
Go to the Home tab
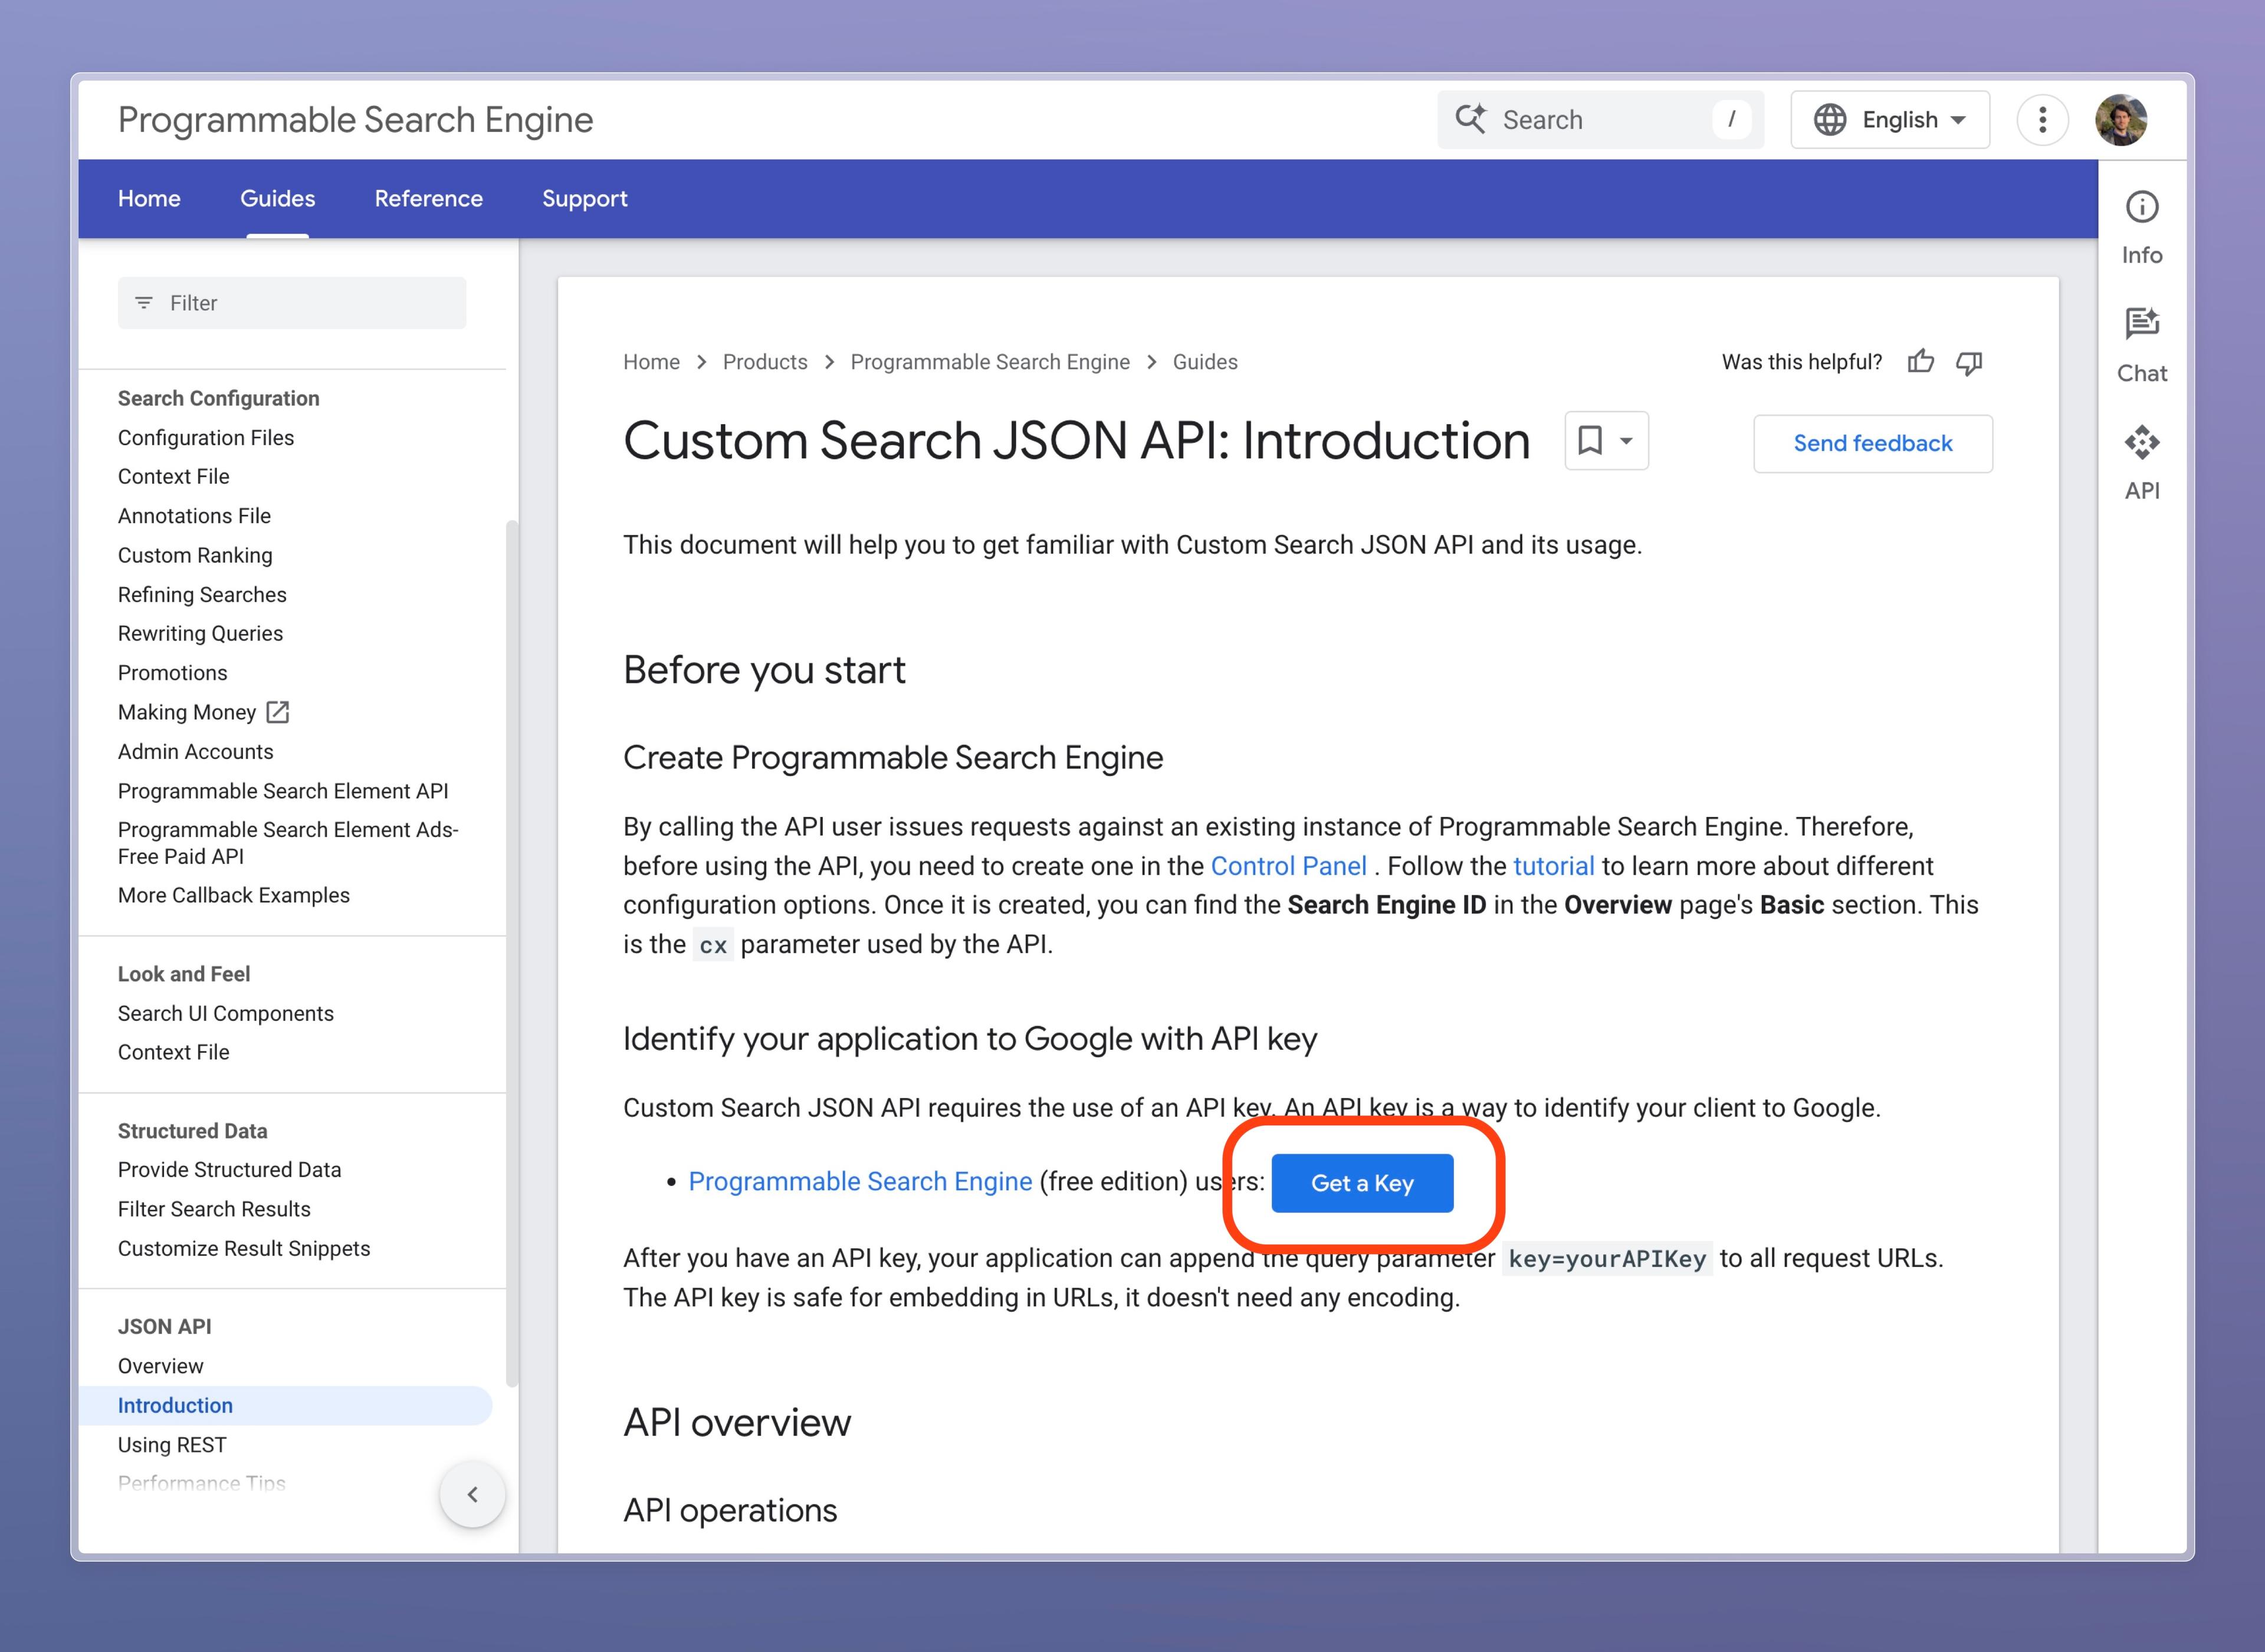149,198
